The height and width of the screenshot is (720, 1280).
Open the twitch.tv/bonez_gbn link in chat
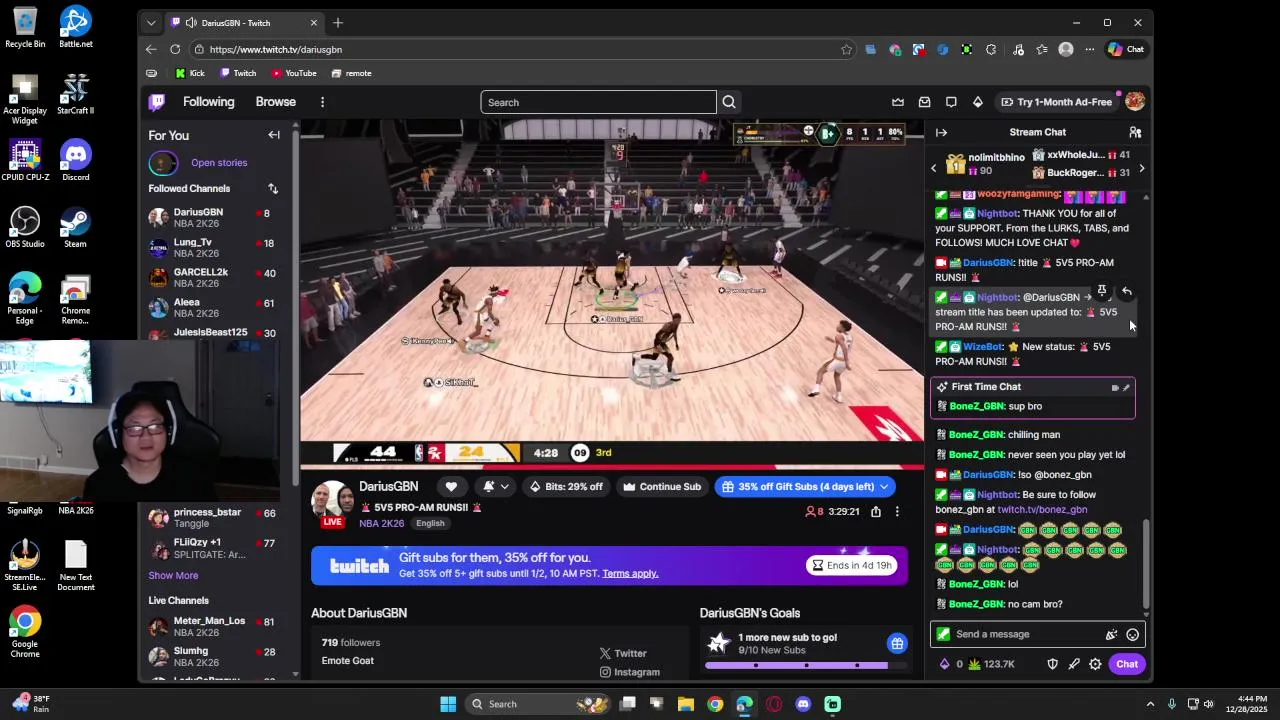(1042, 510)
